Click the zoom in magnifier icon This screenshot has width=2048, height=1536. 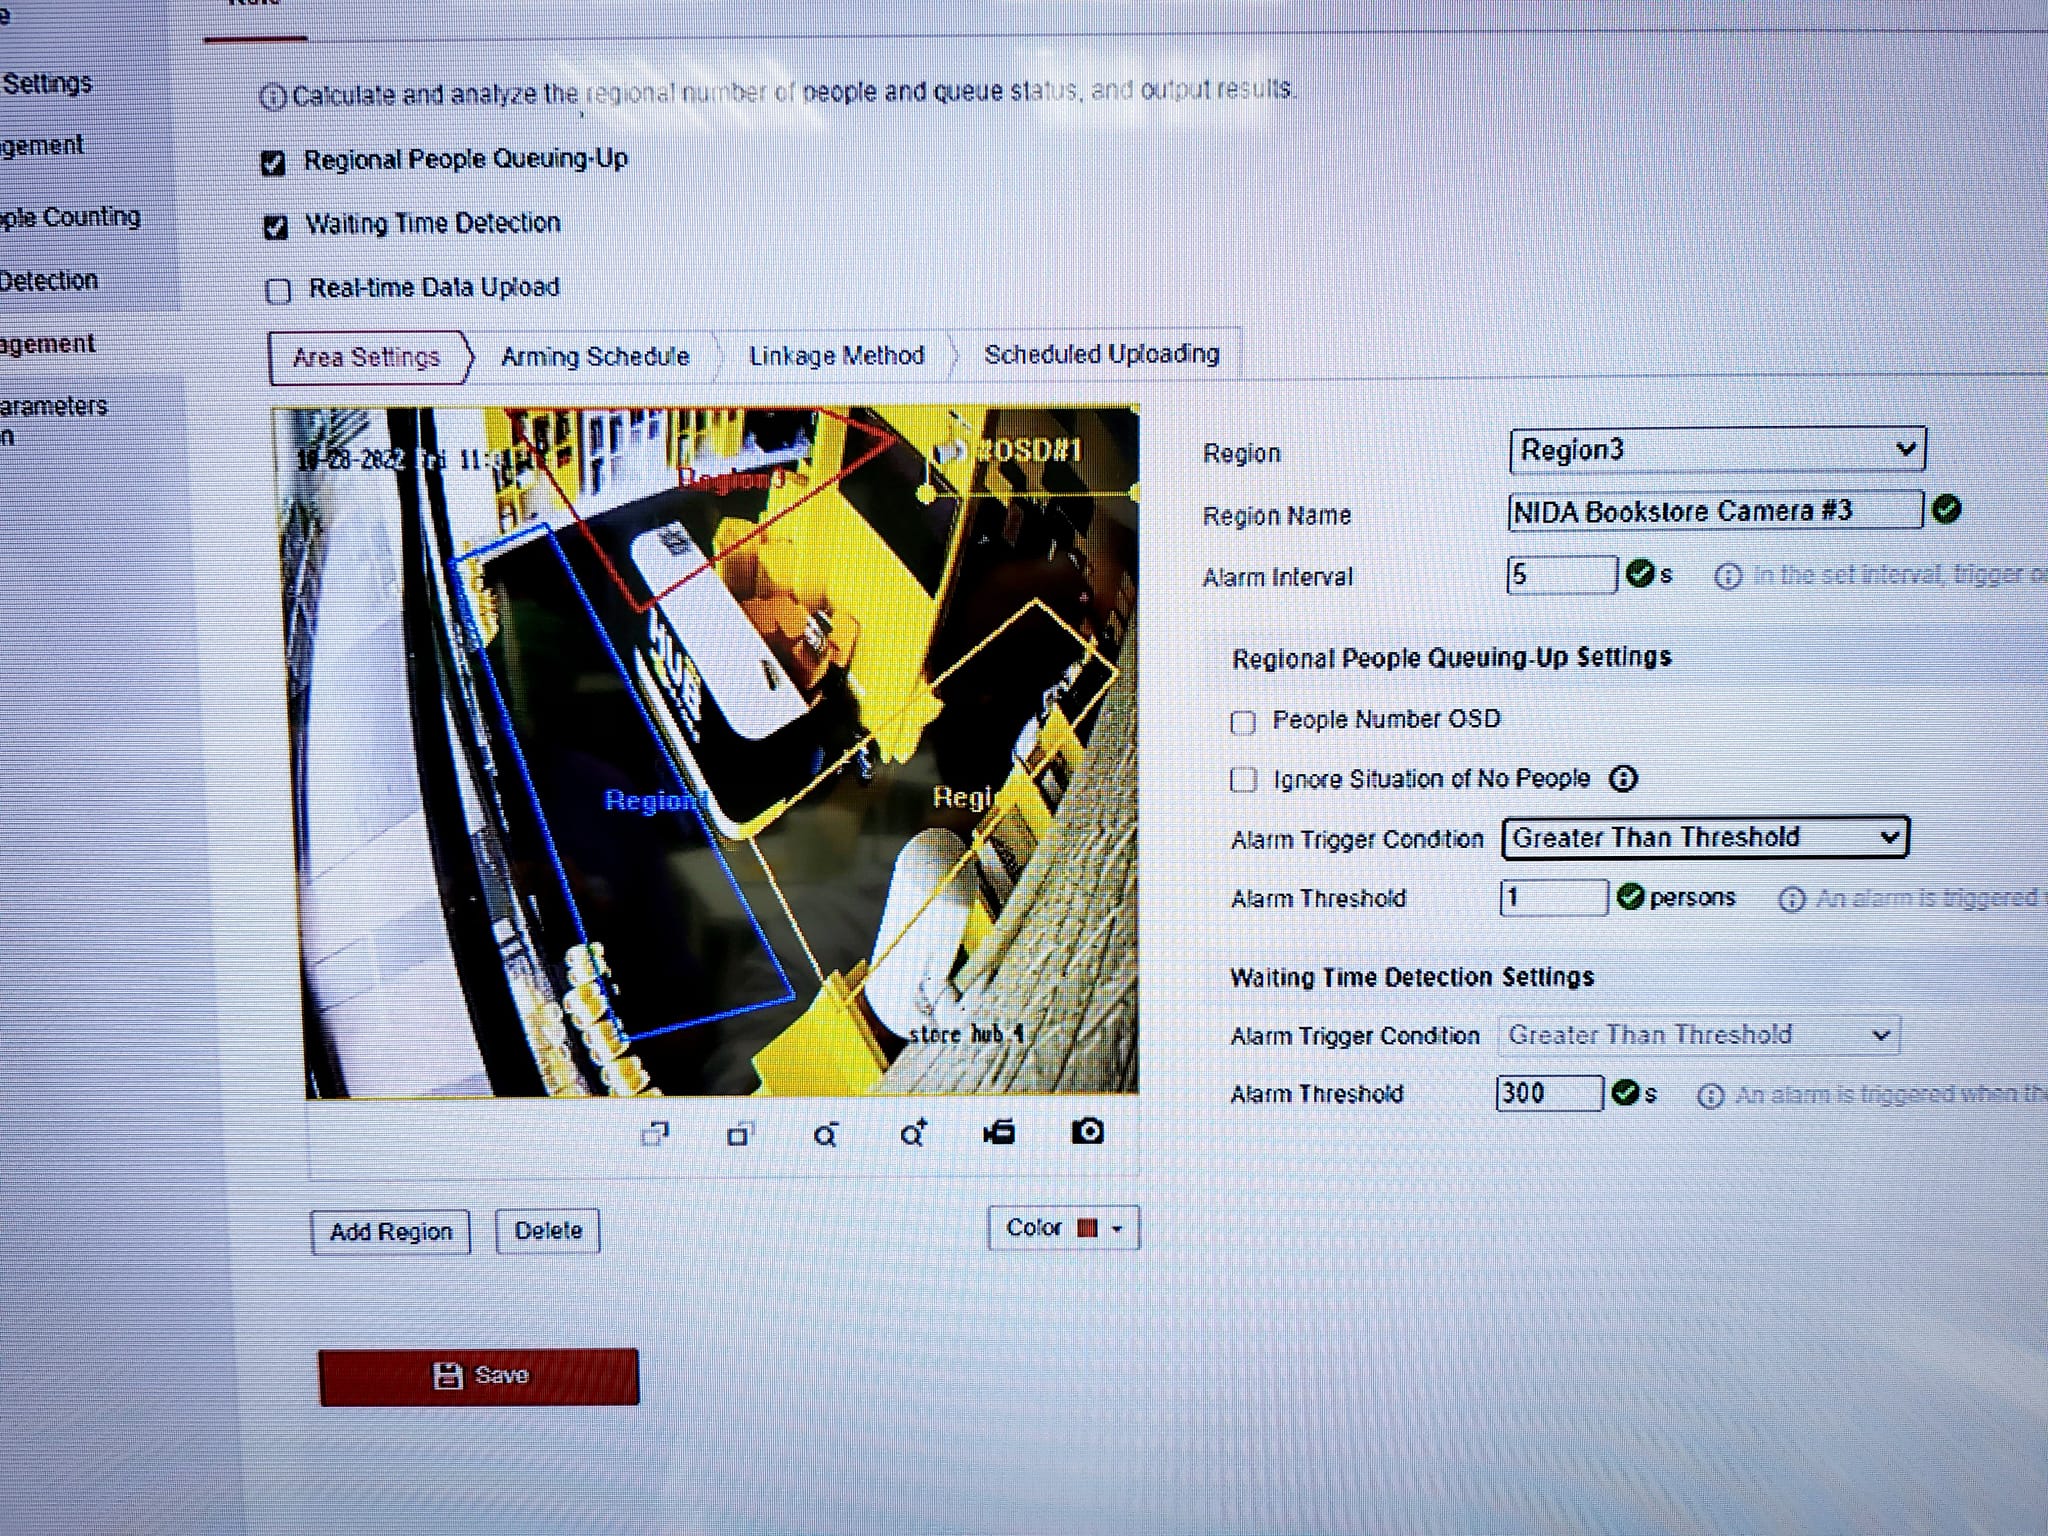click(913, 1134)
